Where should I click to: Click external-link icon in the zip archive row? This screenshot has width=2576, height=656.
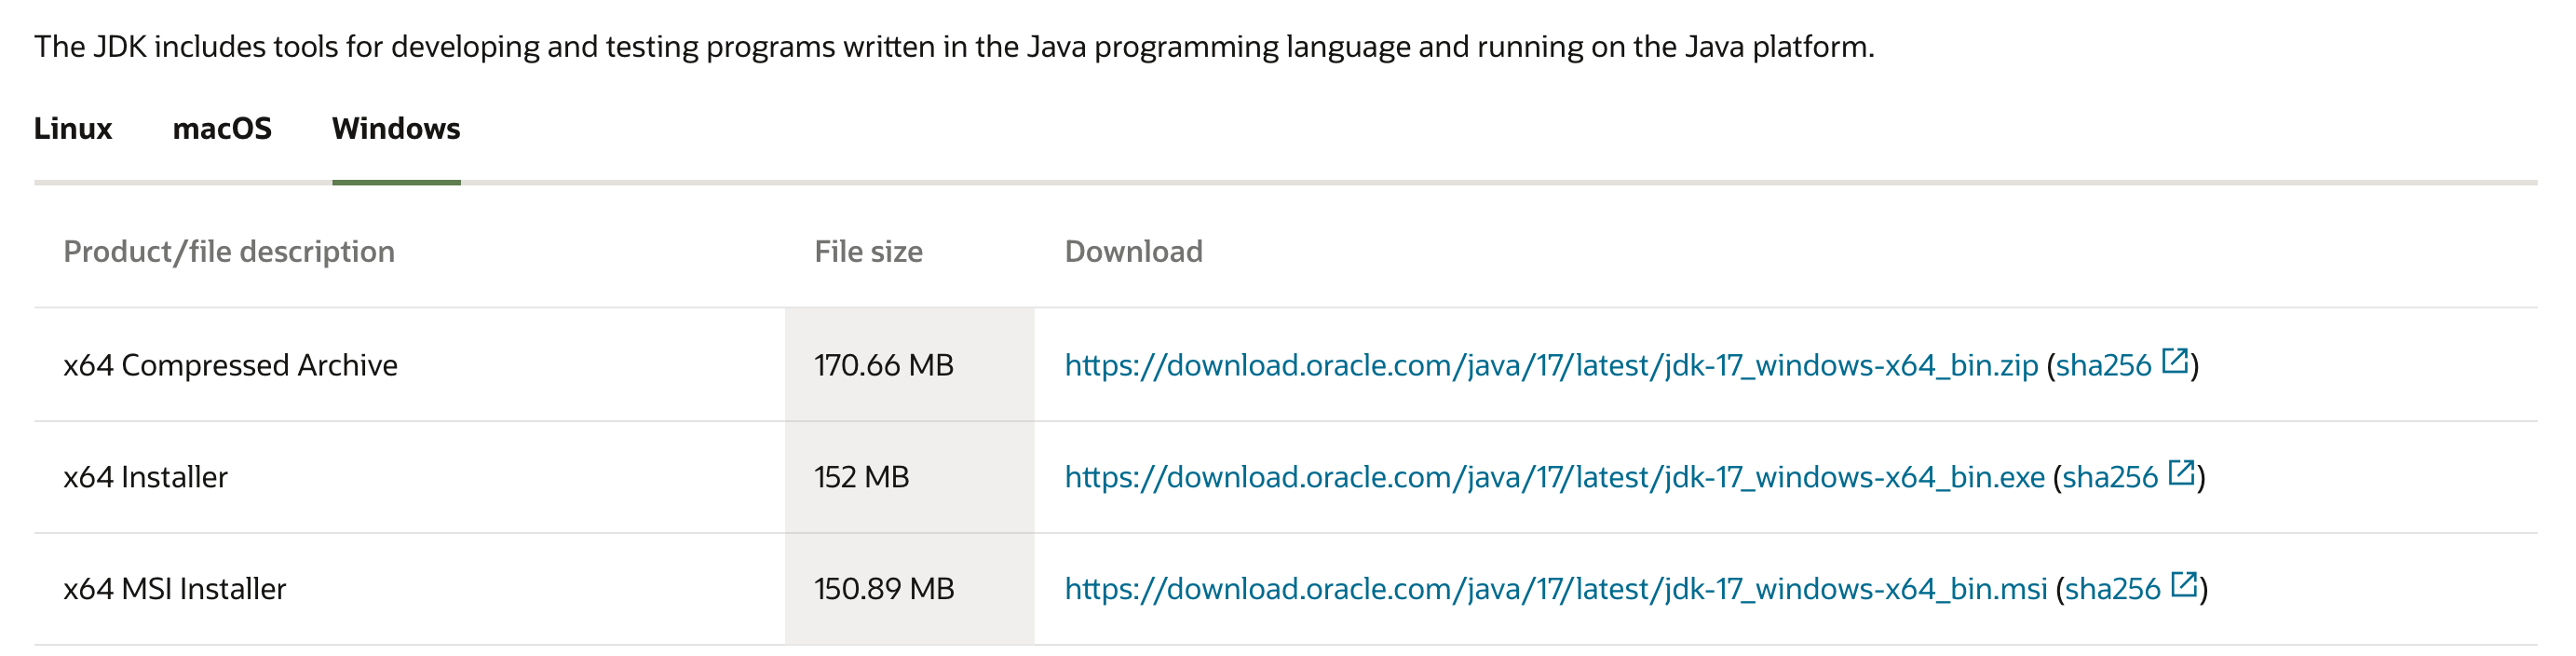click(2175, 361)
